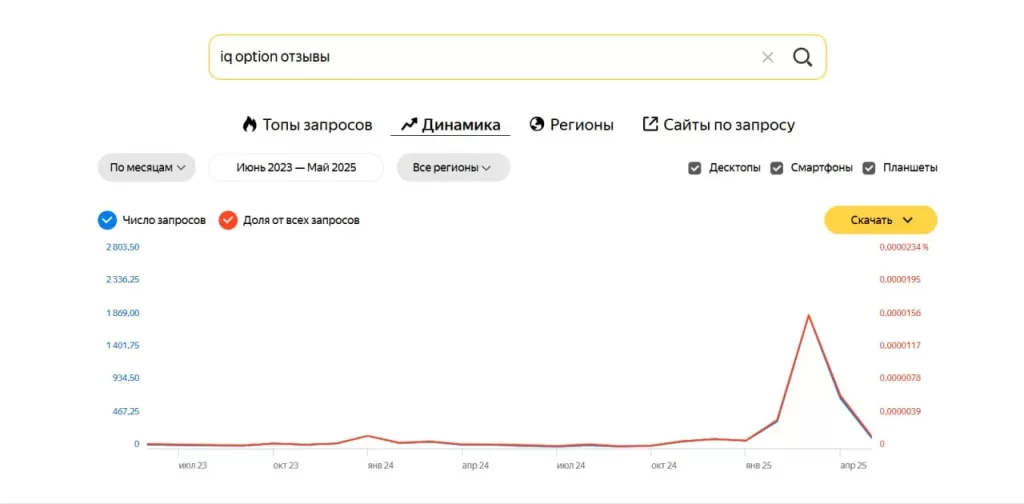Uncheck the Десктопы checkbox
Screen dimensions: 1024x504
[x=694, y=168]
